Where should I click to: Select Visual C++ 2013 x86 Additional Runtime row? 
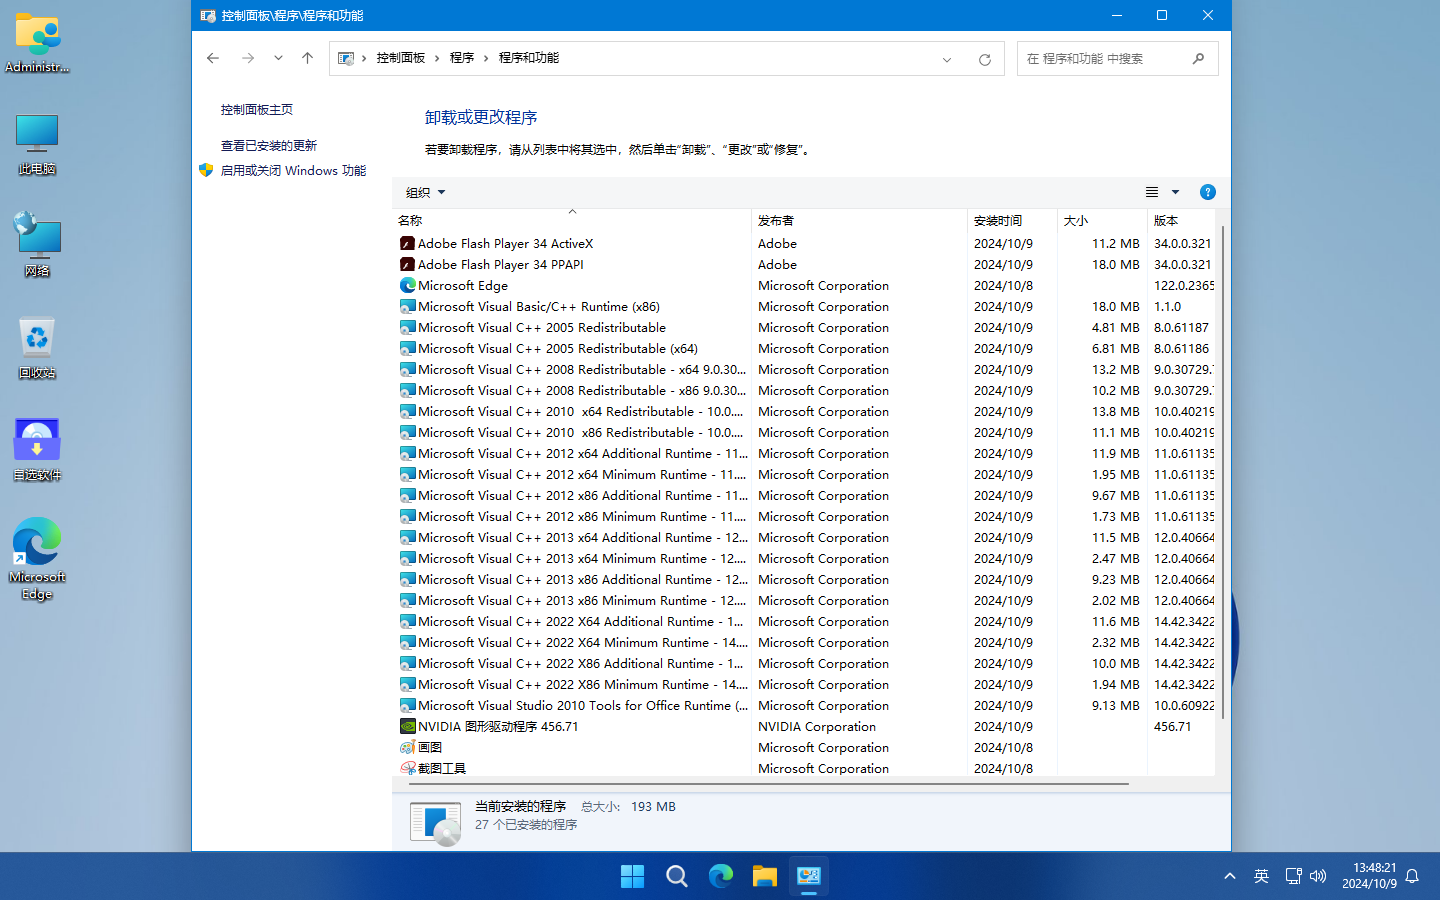coord(805,579)
